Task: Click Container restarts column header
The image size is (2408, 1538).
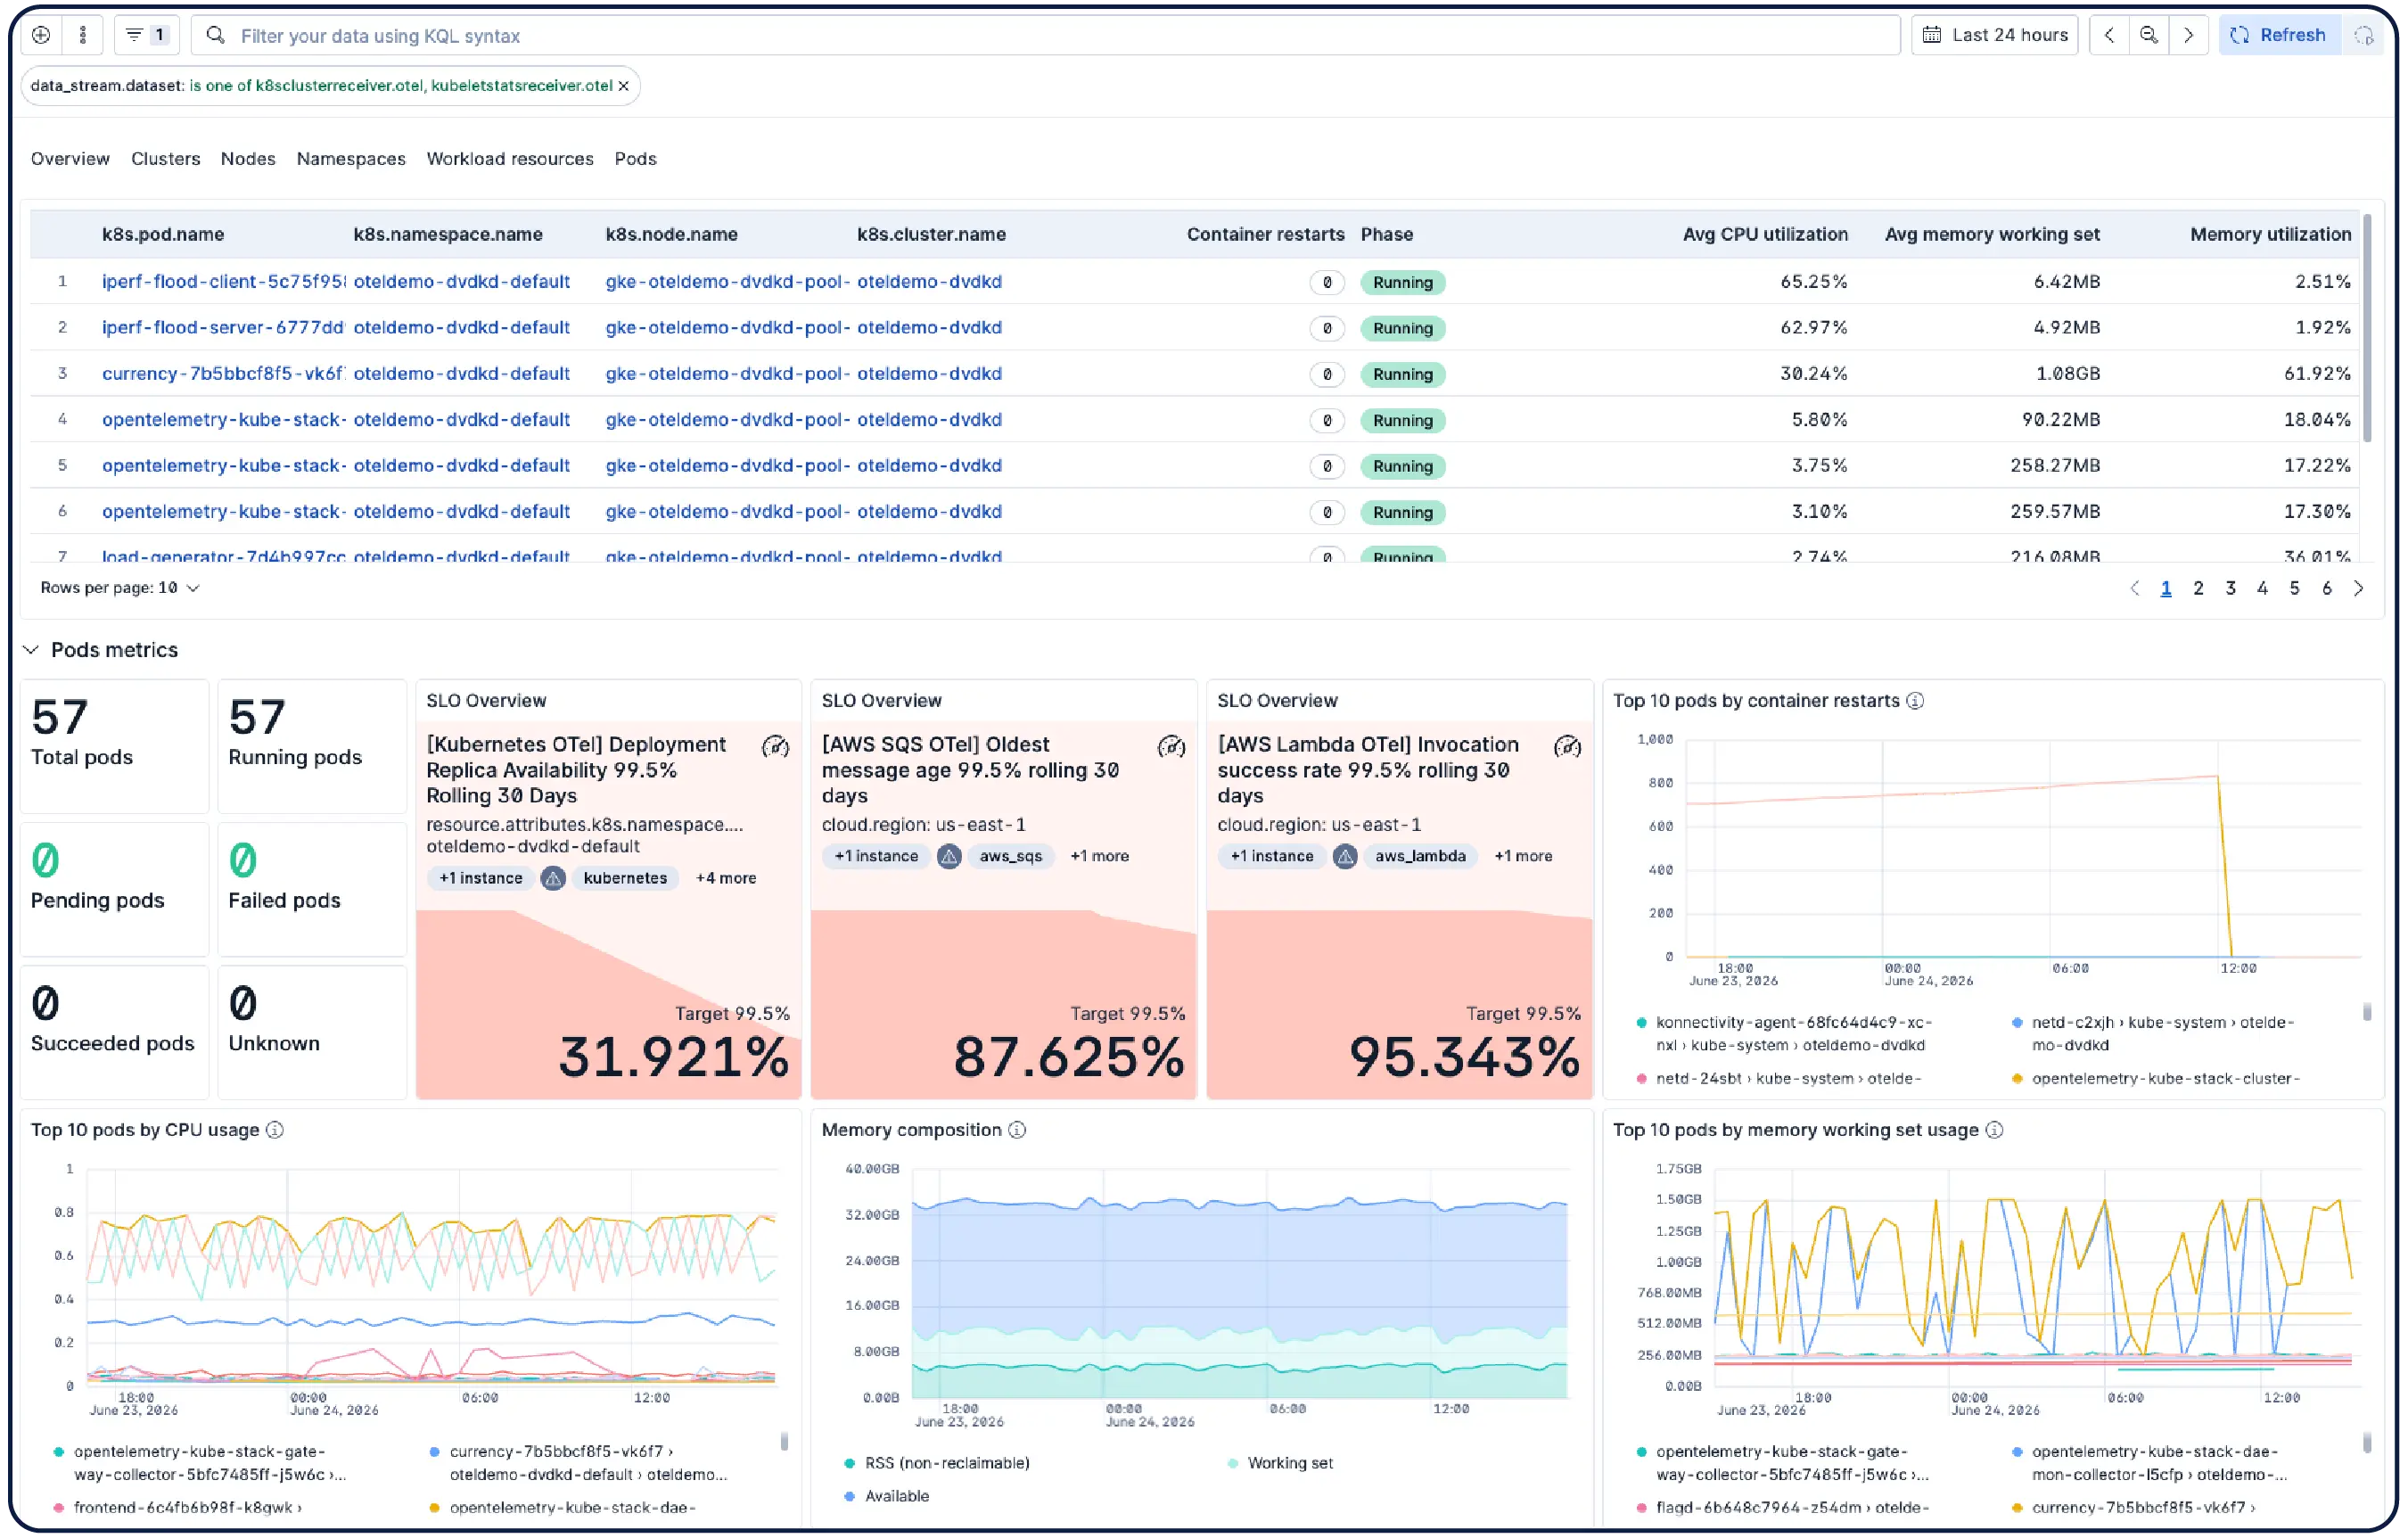Action: (x=1265, y=234)
